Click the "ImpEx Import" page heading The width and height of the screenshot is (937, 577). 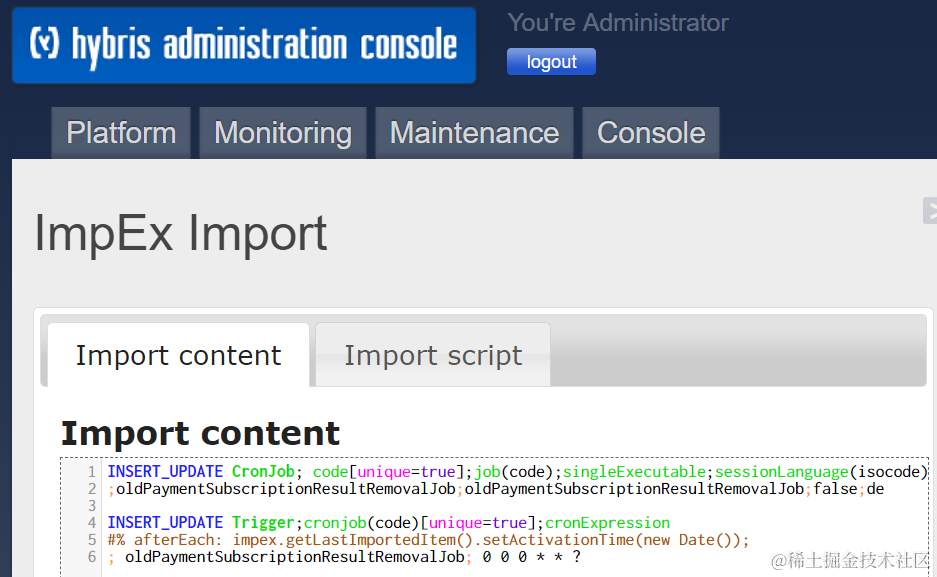click(x=180, y=233)
